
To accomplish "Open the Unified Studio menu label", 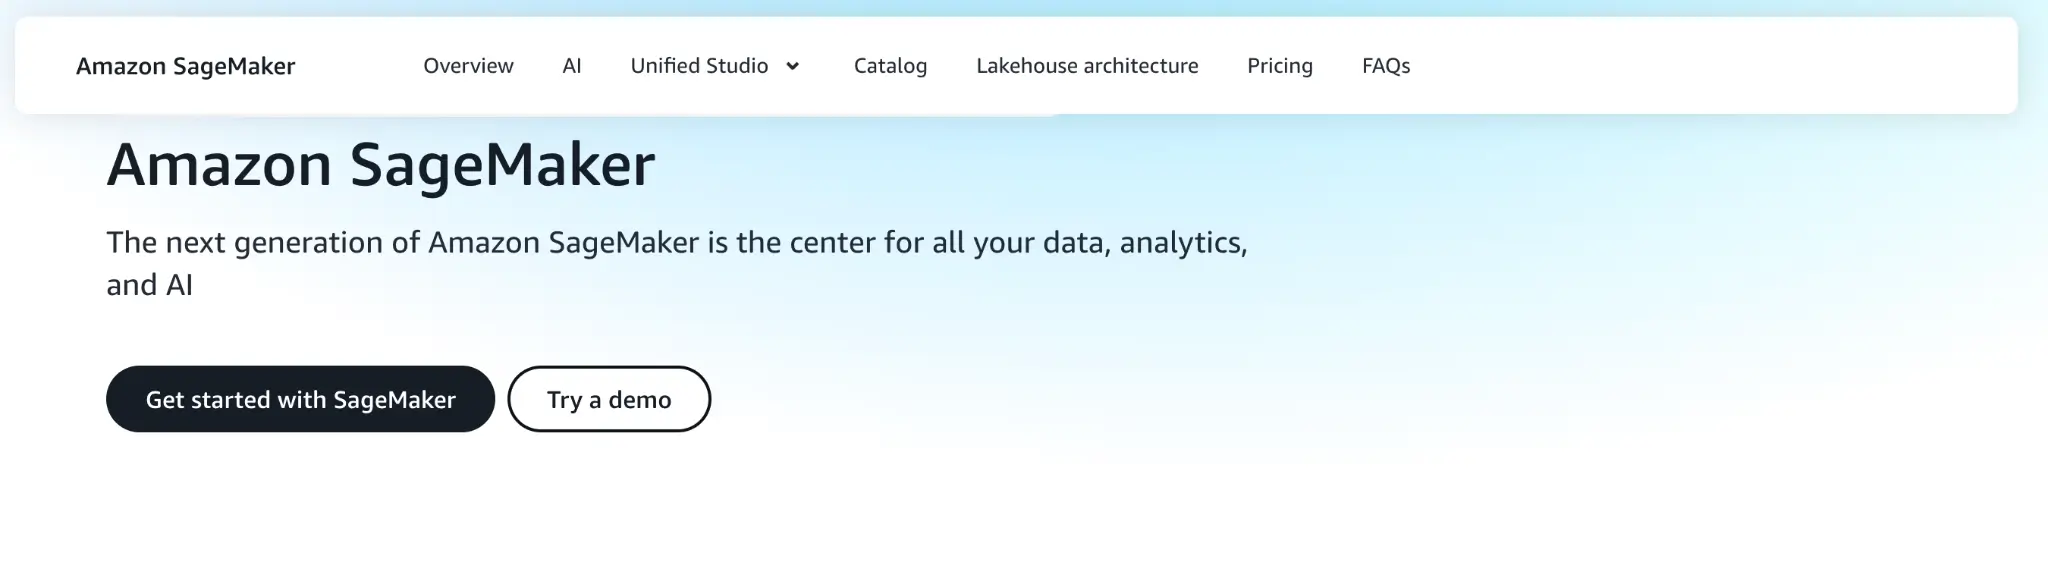I will pos(699,66).
